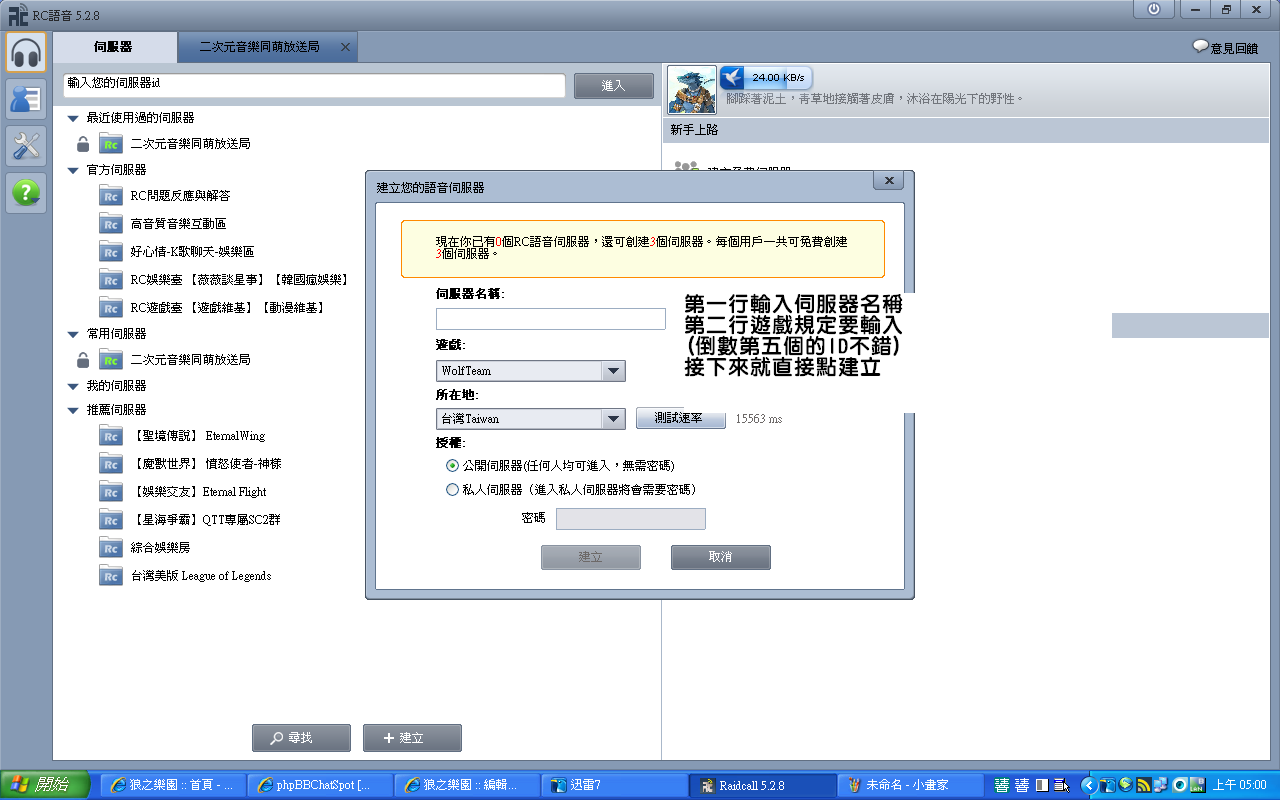Click the Windows 開始 button
The width and height of the screenshot is (1280, 800).
pos(43,785)
